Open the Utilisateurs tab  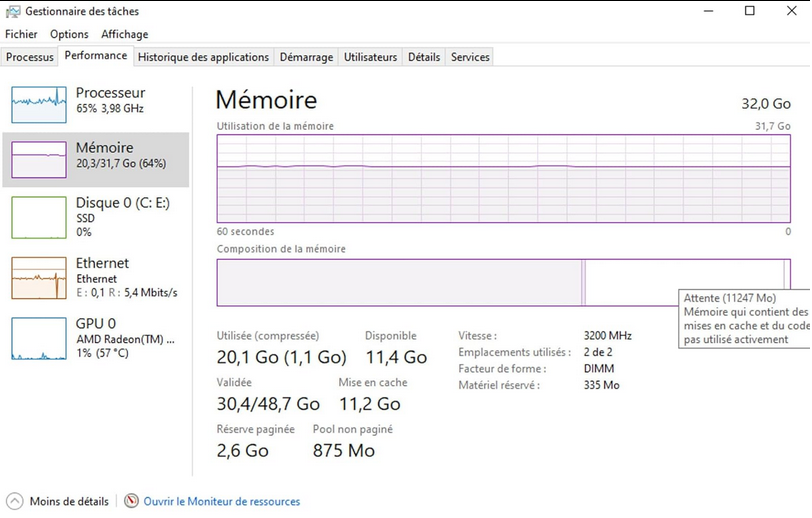pos(370,57)
